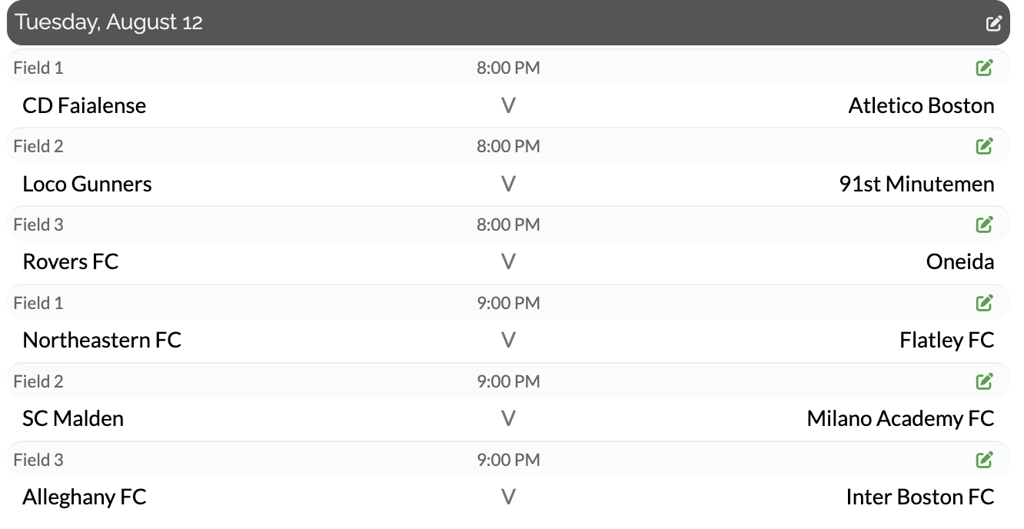Open Milano Academy FC team page
The width and height of the screenshot is (1024, 529).
tap(900, 419)
